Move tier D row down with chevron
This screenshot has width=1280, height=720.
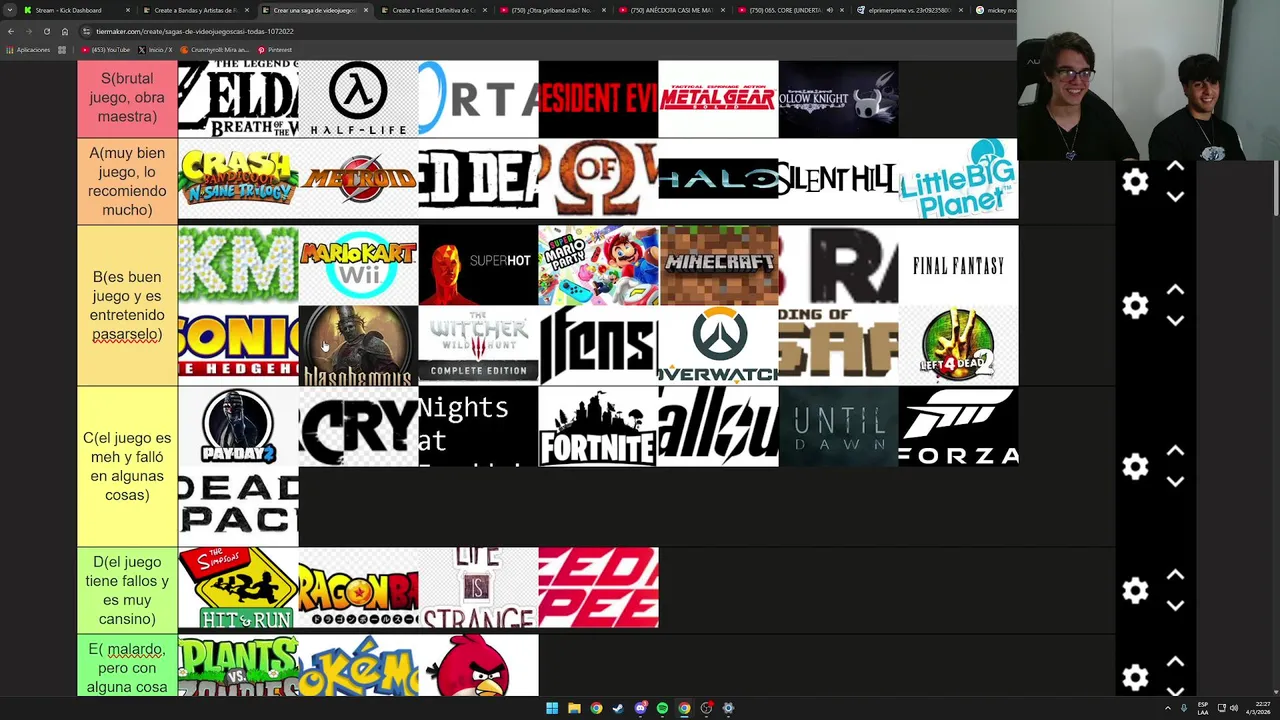[1175, 606]
